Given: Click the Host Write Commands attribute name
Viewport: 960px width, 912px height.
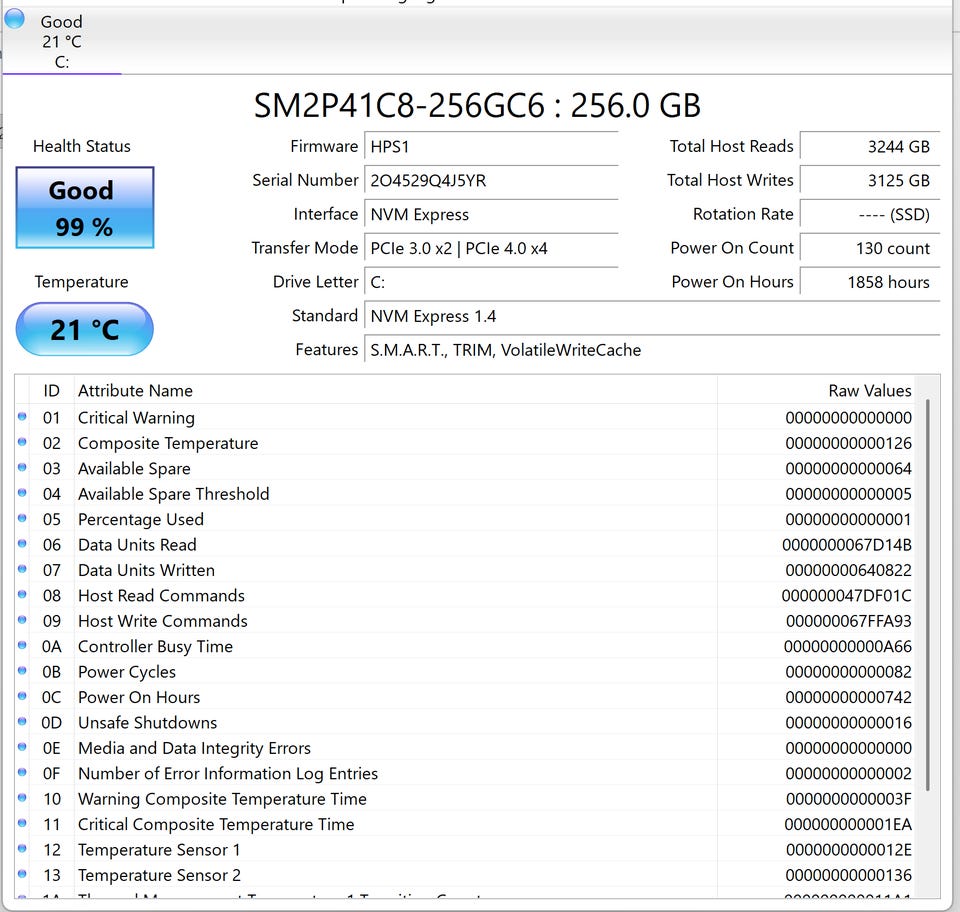Looking at the screenshot, I should (163, 621).
